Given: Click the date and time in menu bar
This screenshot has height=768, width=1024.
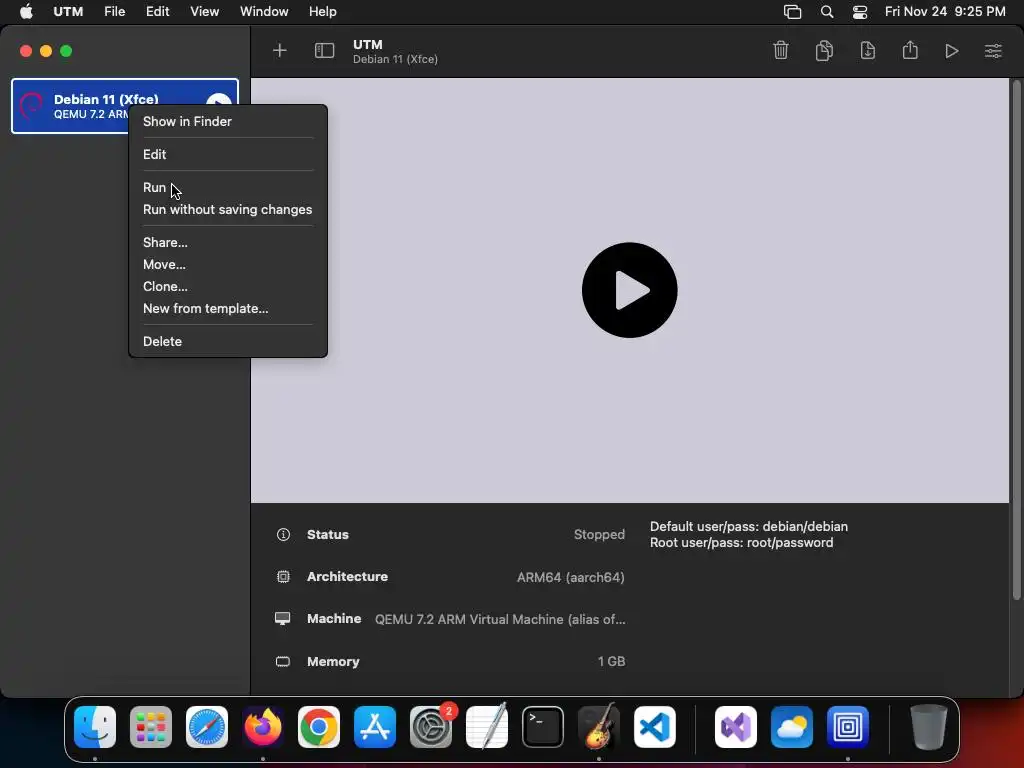Looking at the screenshot, I should 945,12.
